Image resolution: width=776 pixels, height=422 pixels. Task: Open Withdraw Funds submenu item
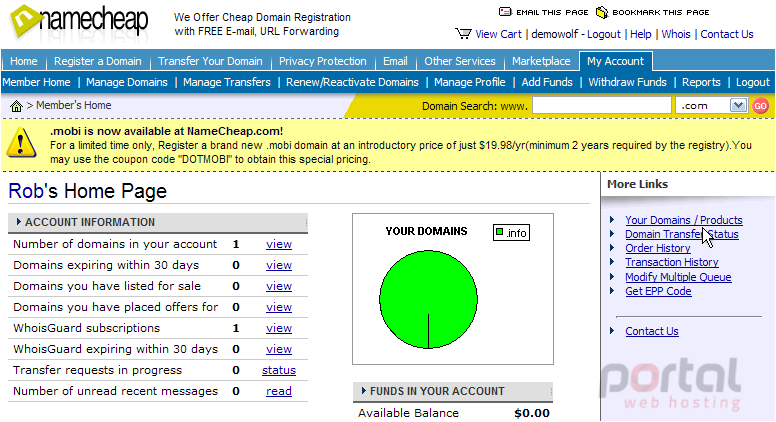click(x=628, y=82)
